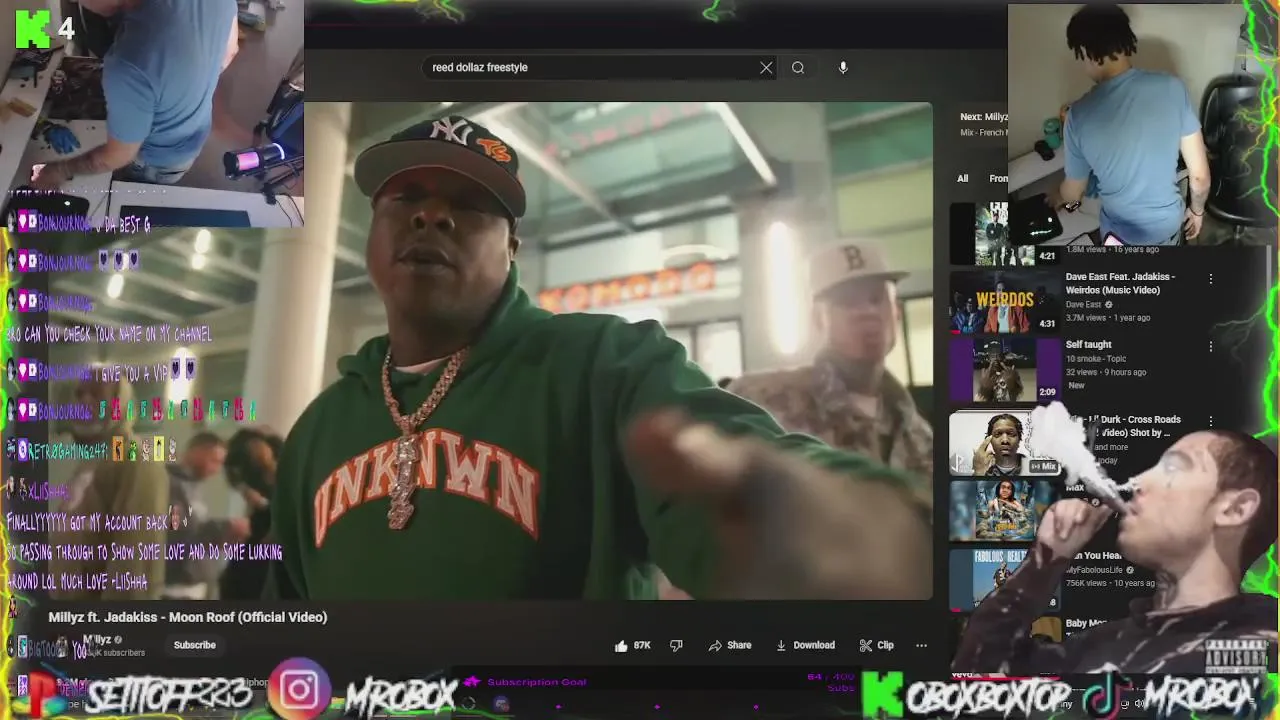Open more actions ellipsis below the video
Viewport: 1280px width, 720px height.
(921, 645)
